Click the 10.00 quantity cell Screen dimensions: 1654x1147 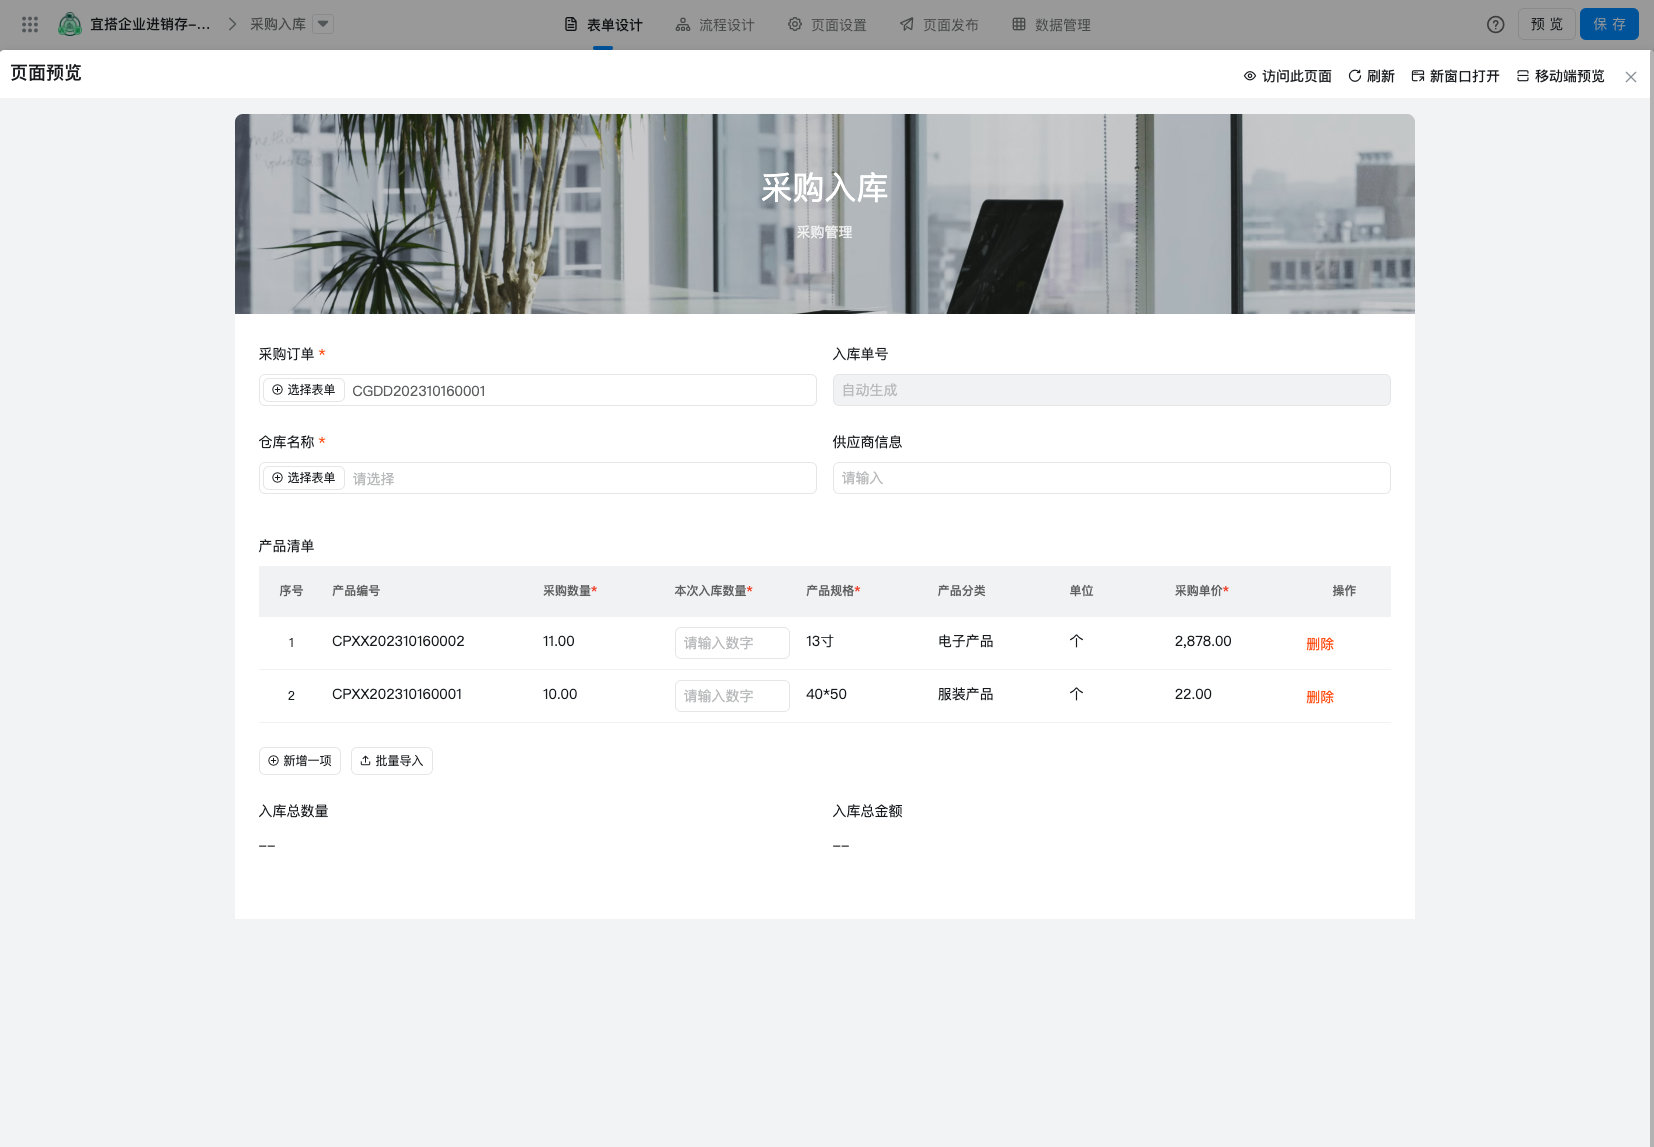[560, 694]
